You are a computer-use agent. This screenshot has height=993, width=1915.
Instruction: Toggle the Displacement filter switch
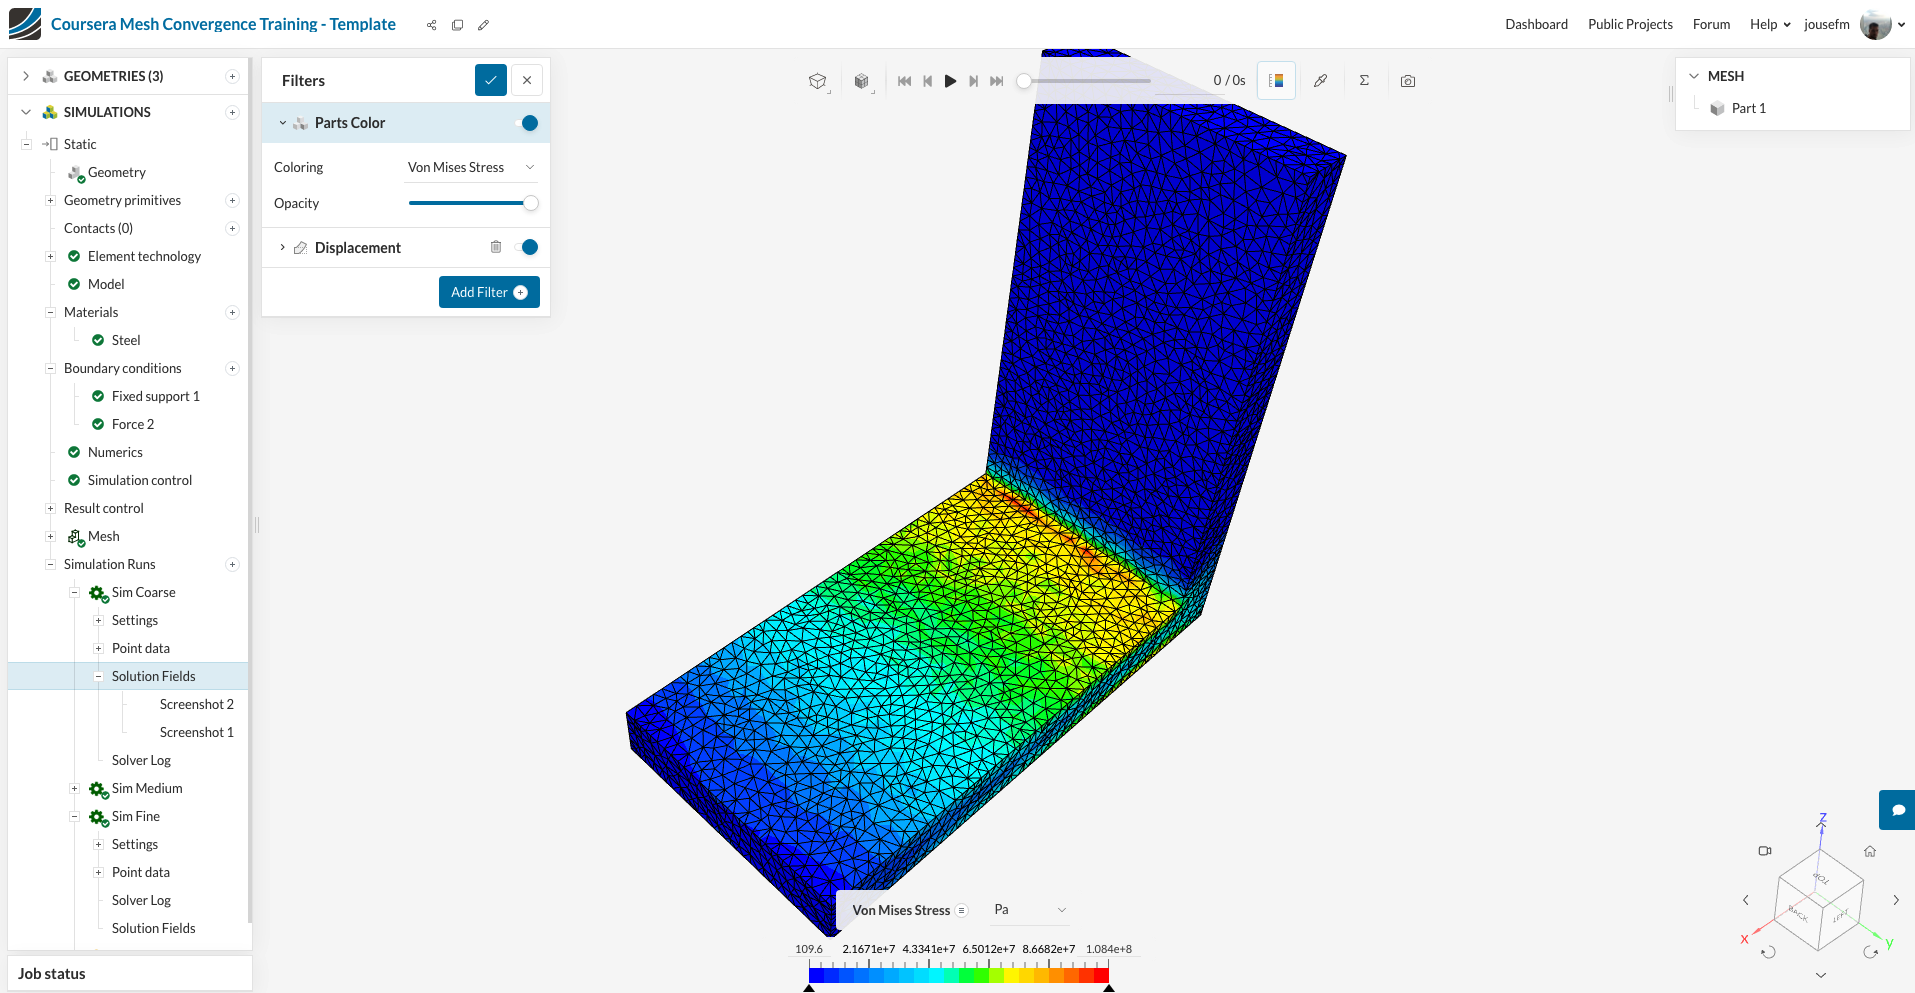[526, 247]
